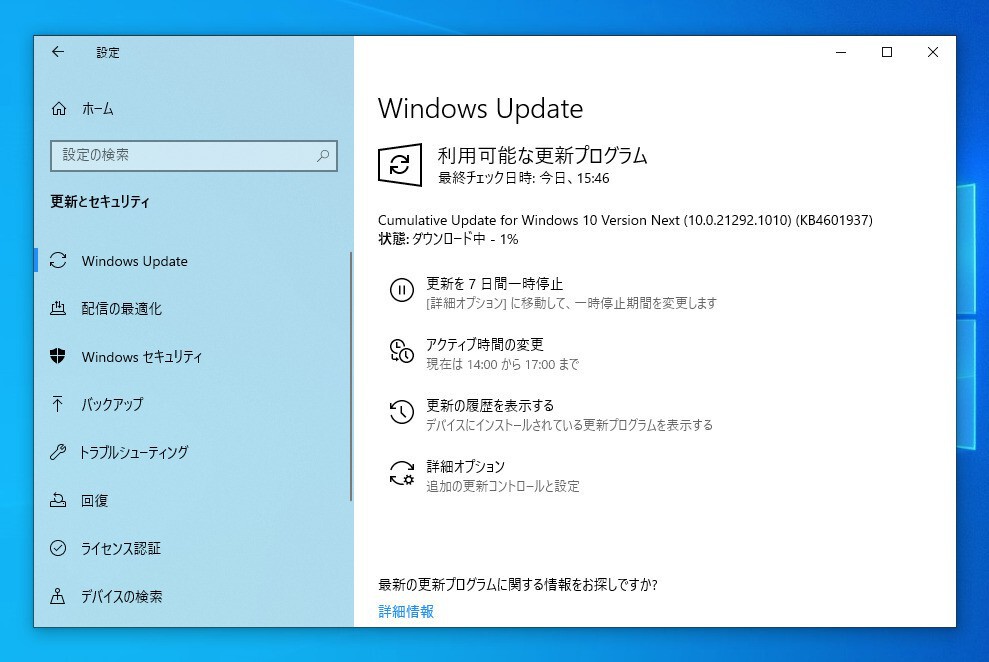
Task: Click 更新を 7 日間一時停止
Action: click(494, 284)
